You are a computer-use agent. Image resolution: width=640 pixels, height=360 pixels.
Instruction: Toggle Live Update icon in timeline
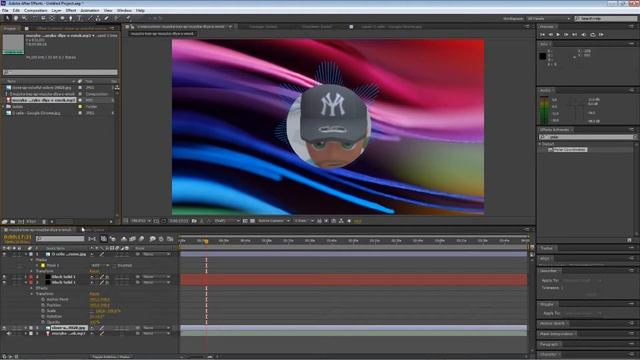pos(104,239)
